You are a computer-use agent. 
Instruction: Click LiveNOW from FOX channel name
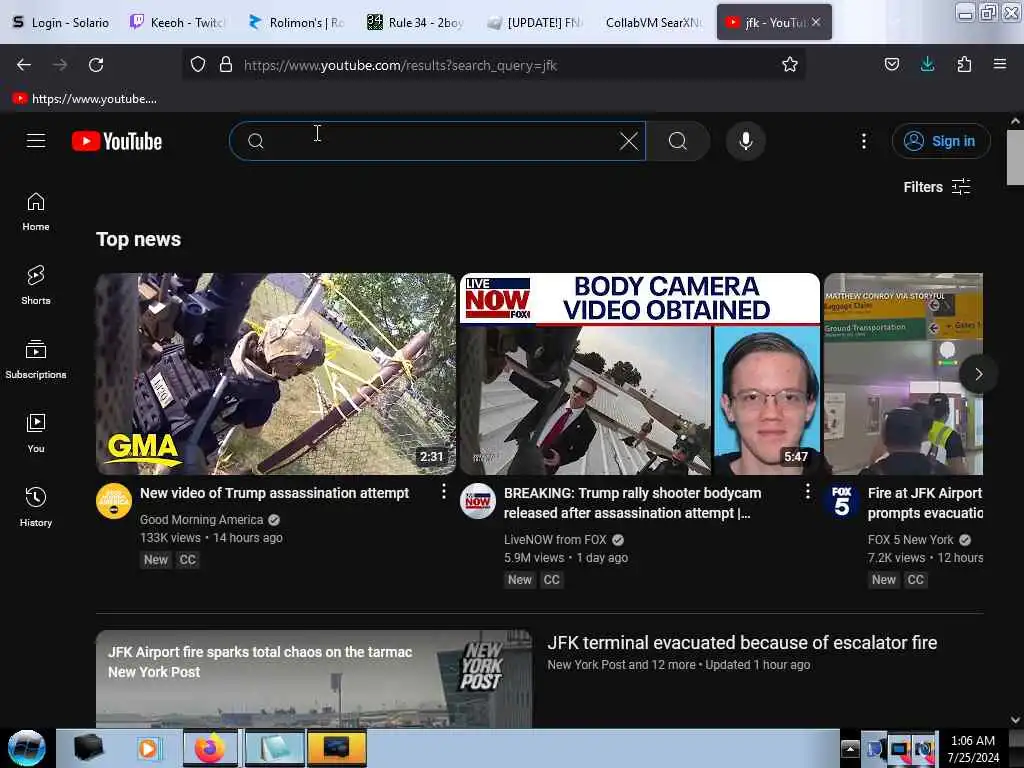pos(555,540)
